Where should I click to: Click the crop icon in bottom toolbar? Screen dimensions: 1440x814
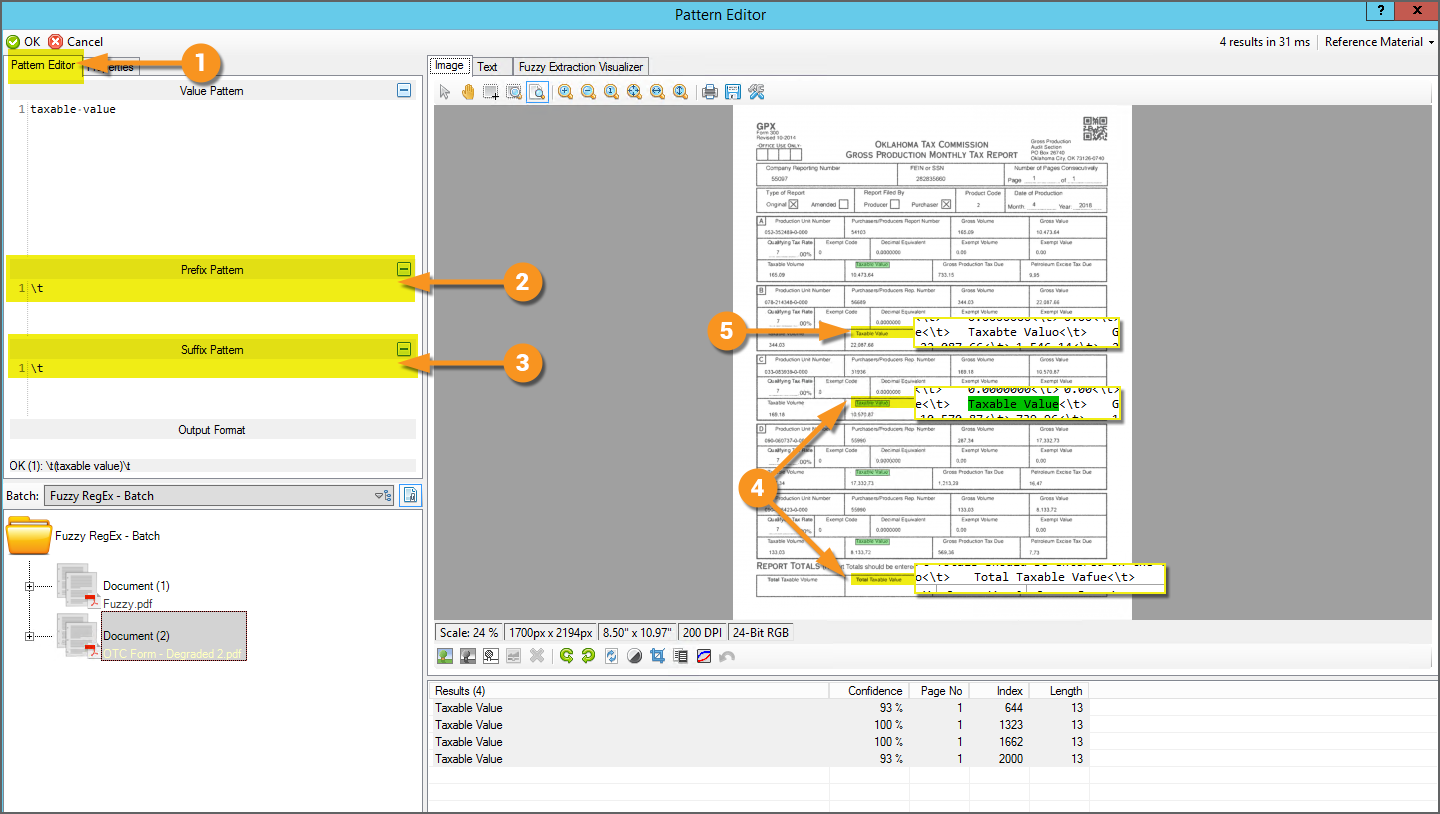(658, 656)
